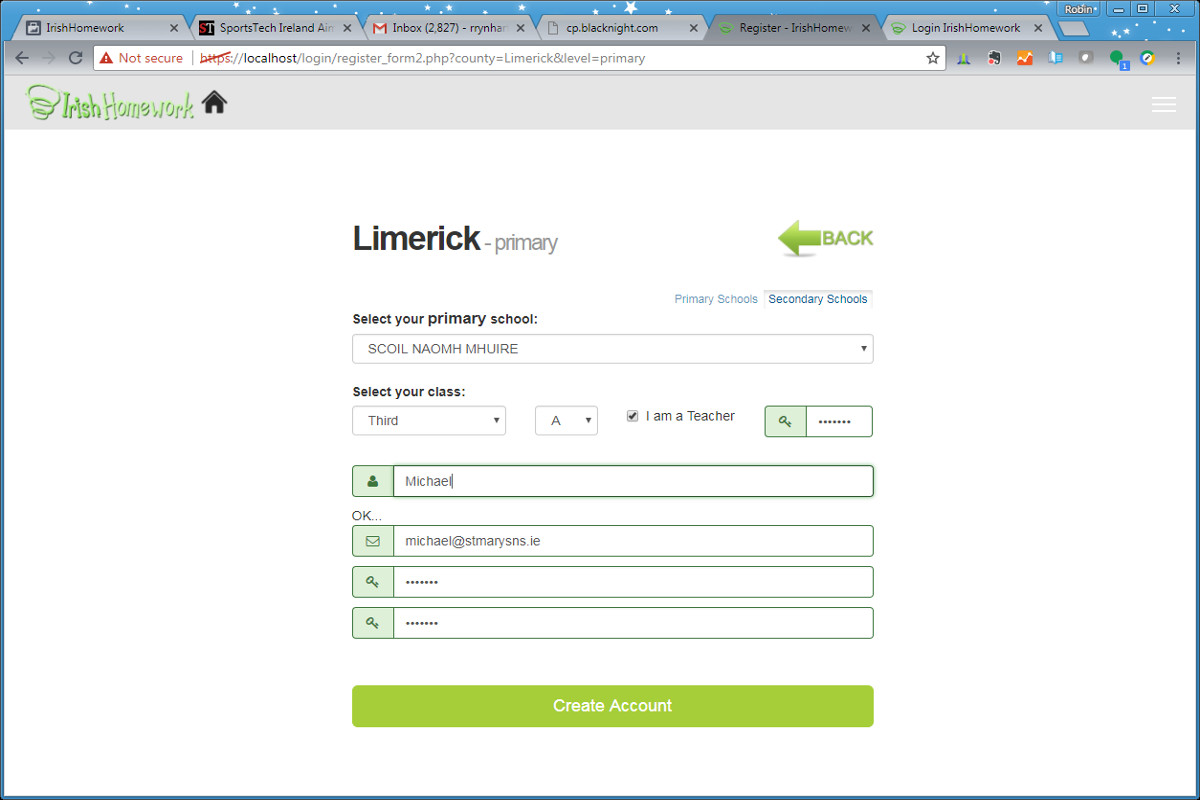Image resolution: width=1200 pixels, height=800 pixels.
Task: Switch to the Primary Schools tab
Action: click(716, 298)
